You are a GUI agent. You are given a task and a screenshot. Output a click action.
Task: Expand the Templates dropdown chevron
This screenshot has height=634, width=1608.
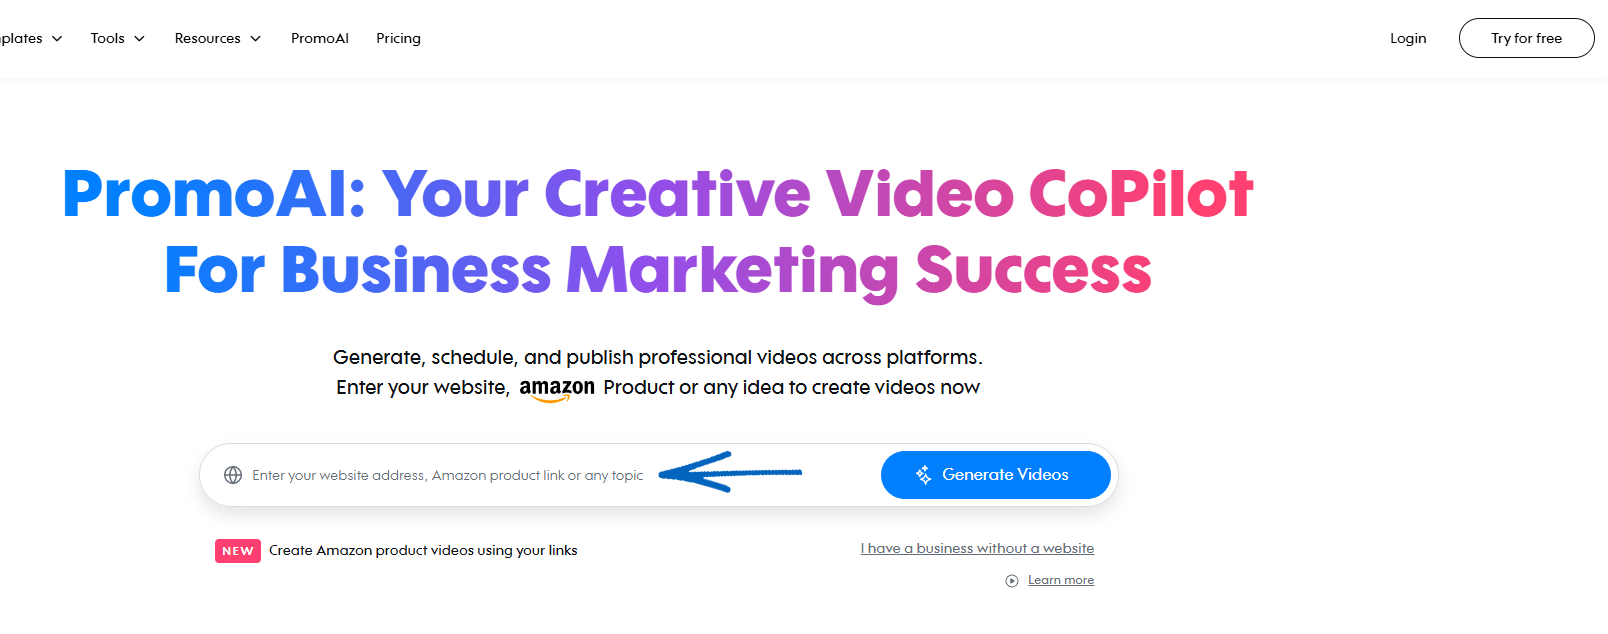pos(57,39)
